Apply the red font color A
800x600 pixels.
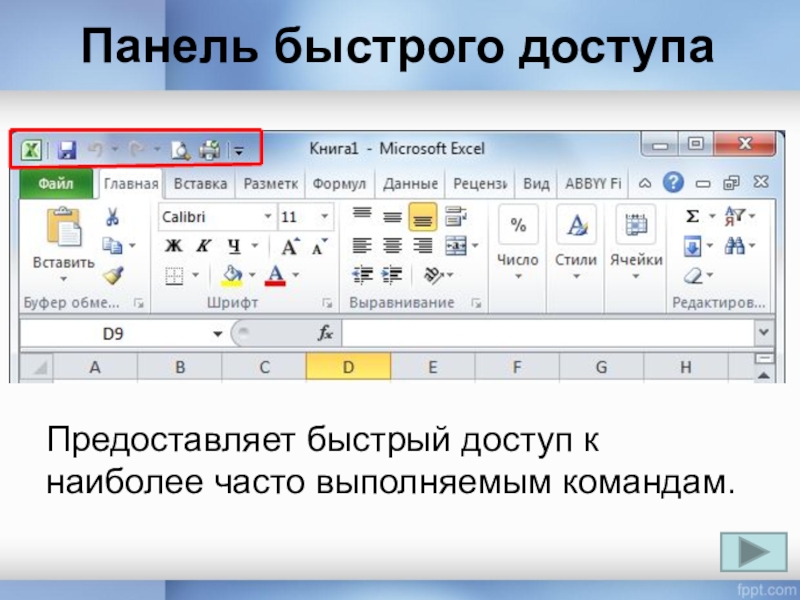[275, 276]
